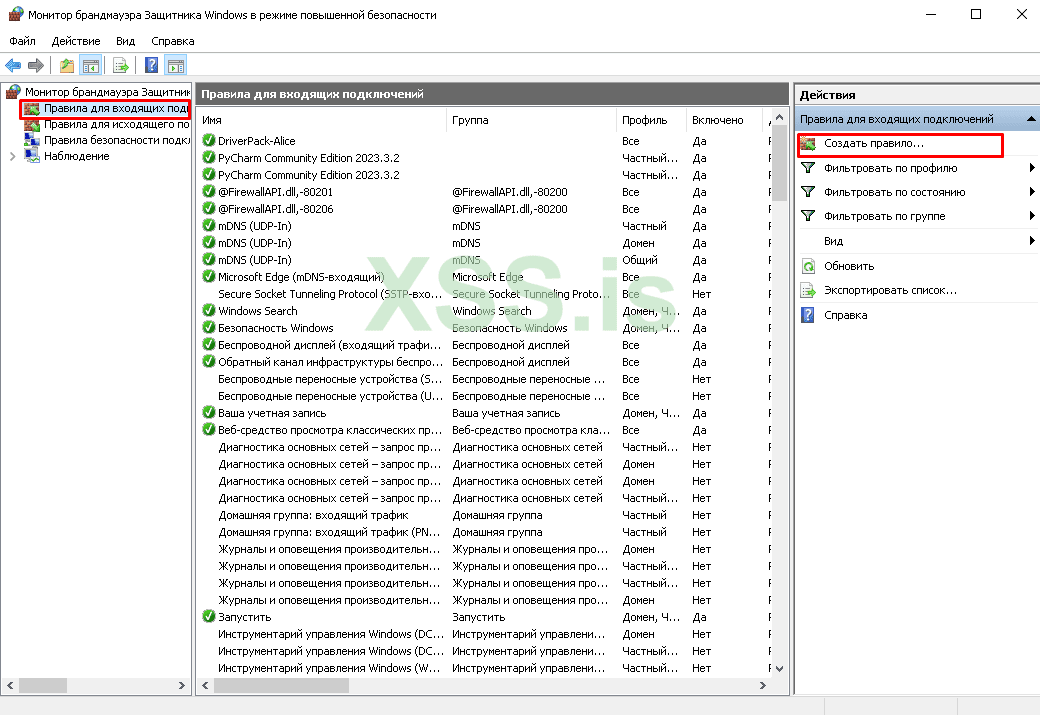1040x715 pixels.
Task: Select Правила для исходящего подключения tree node
Action: click(x=116, y=125)
